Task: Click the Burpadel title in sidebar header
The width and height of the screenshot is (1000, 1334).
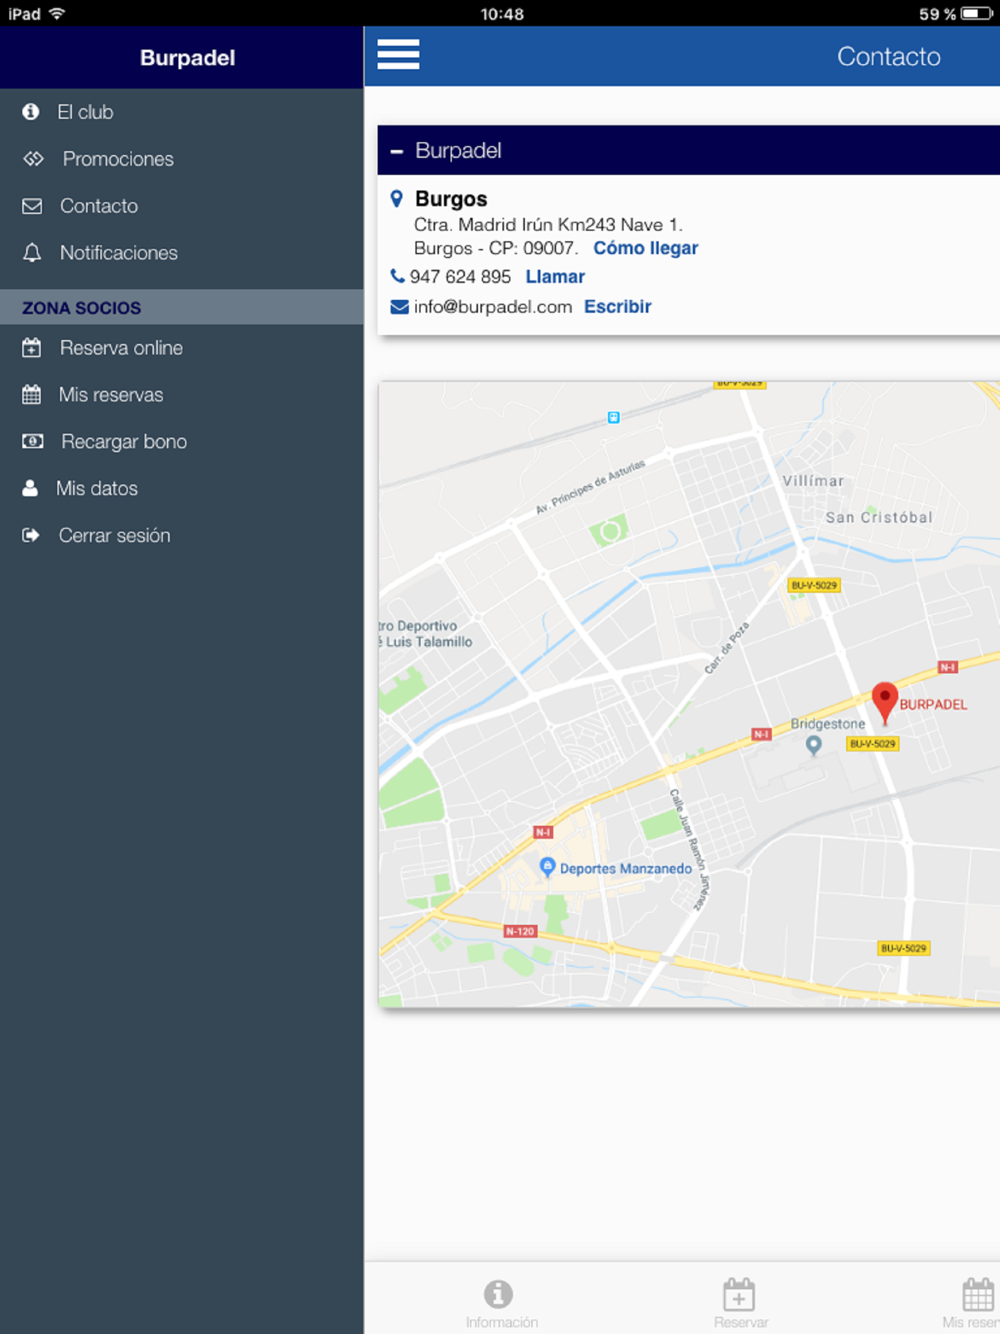Action: tap(187, 58)
